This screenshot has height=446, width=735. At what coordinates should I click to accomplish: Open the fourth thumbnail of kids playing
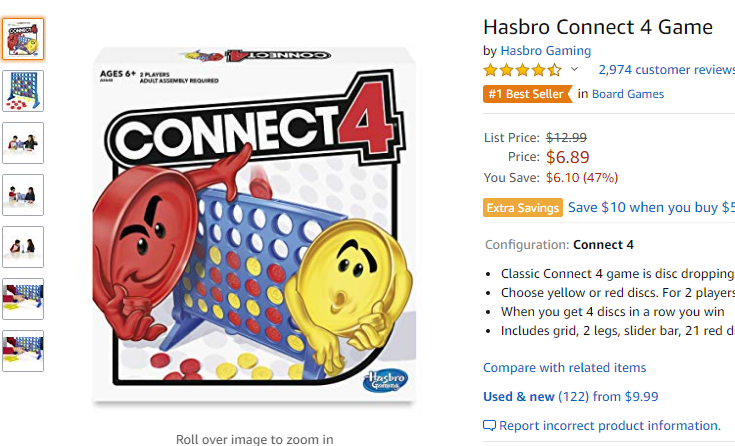coord(23,195)
